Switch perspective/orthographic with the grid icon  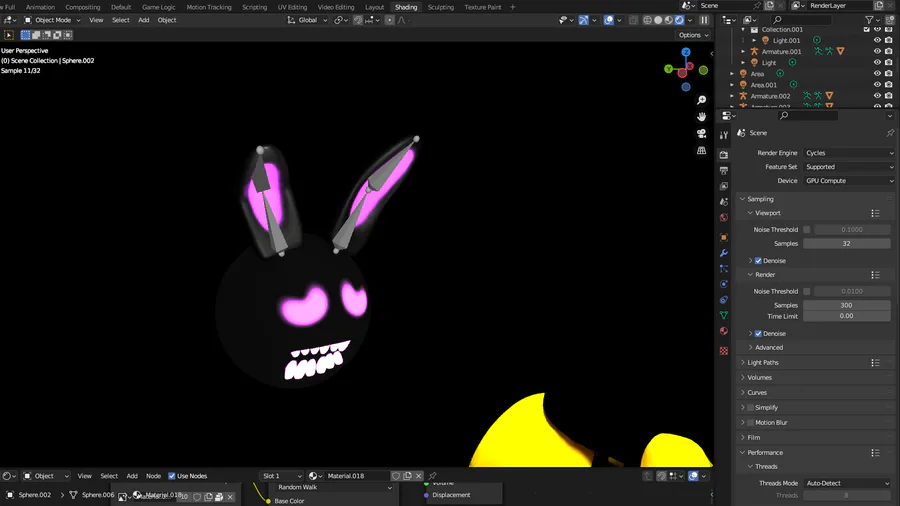coord(701,150)
